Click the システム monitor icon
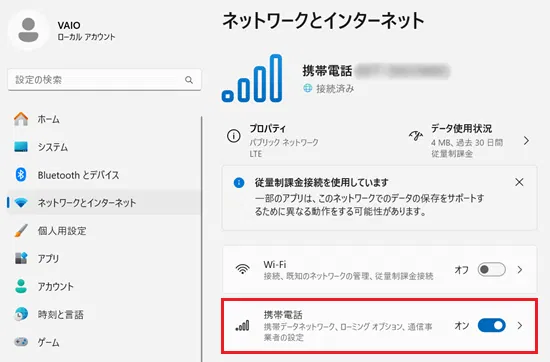 tap(21, 147)
